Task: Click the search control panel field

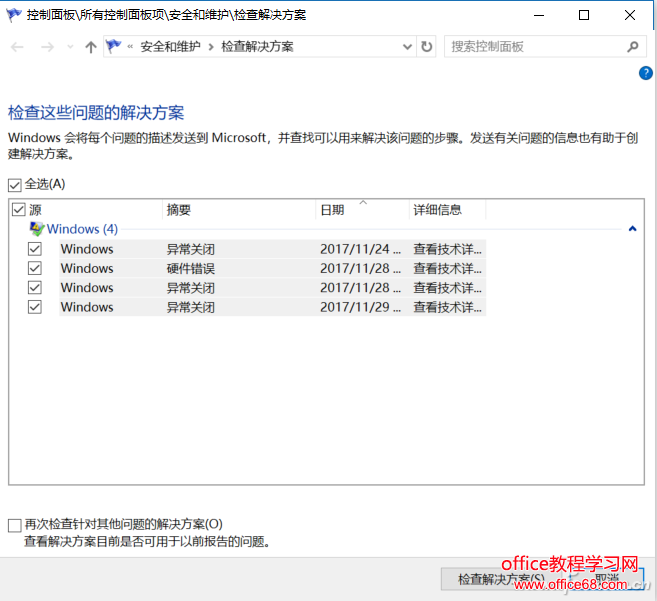Action: [545, 47]
